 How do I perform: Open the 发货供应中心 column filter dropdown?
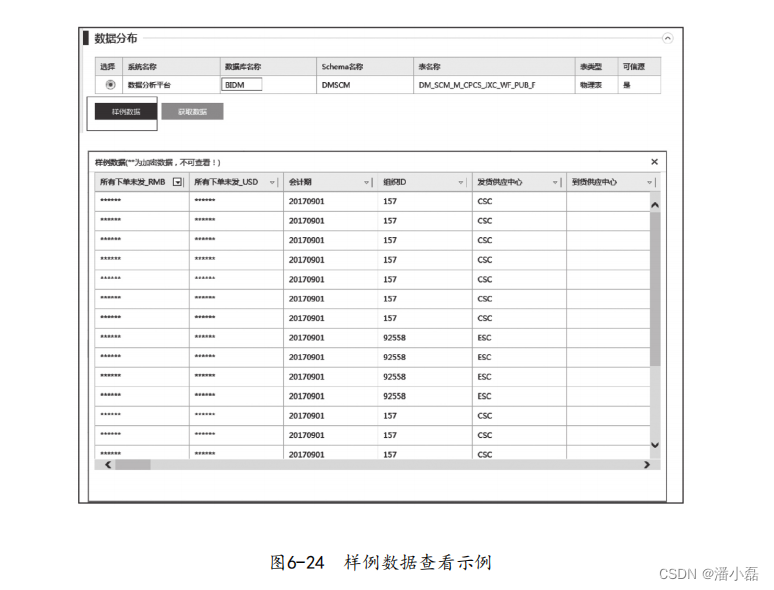pos(555,182)
